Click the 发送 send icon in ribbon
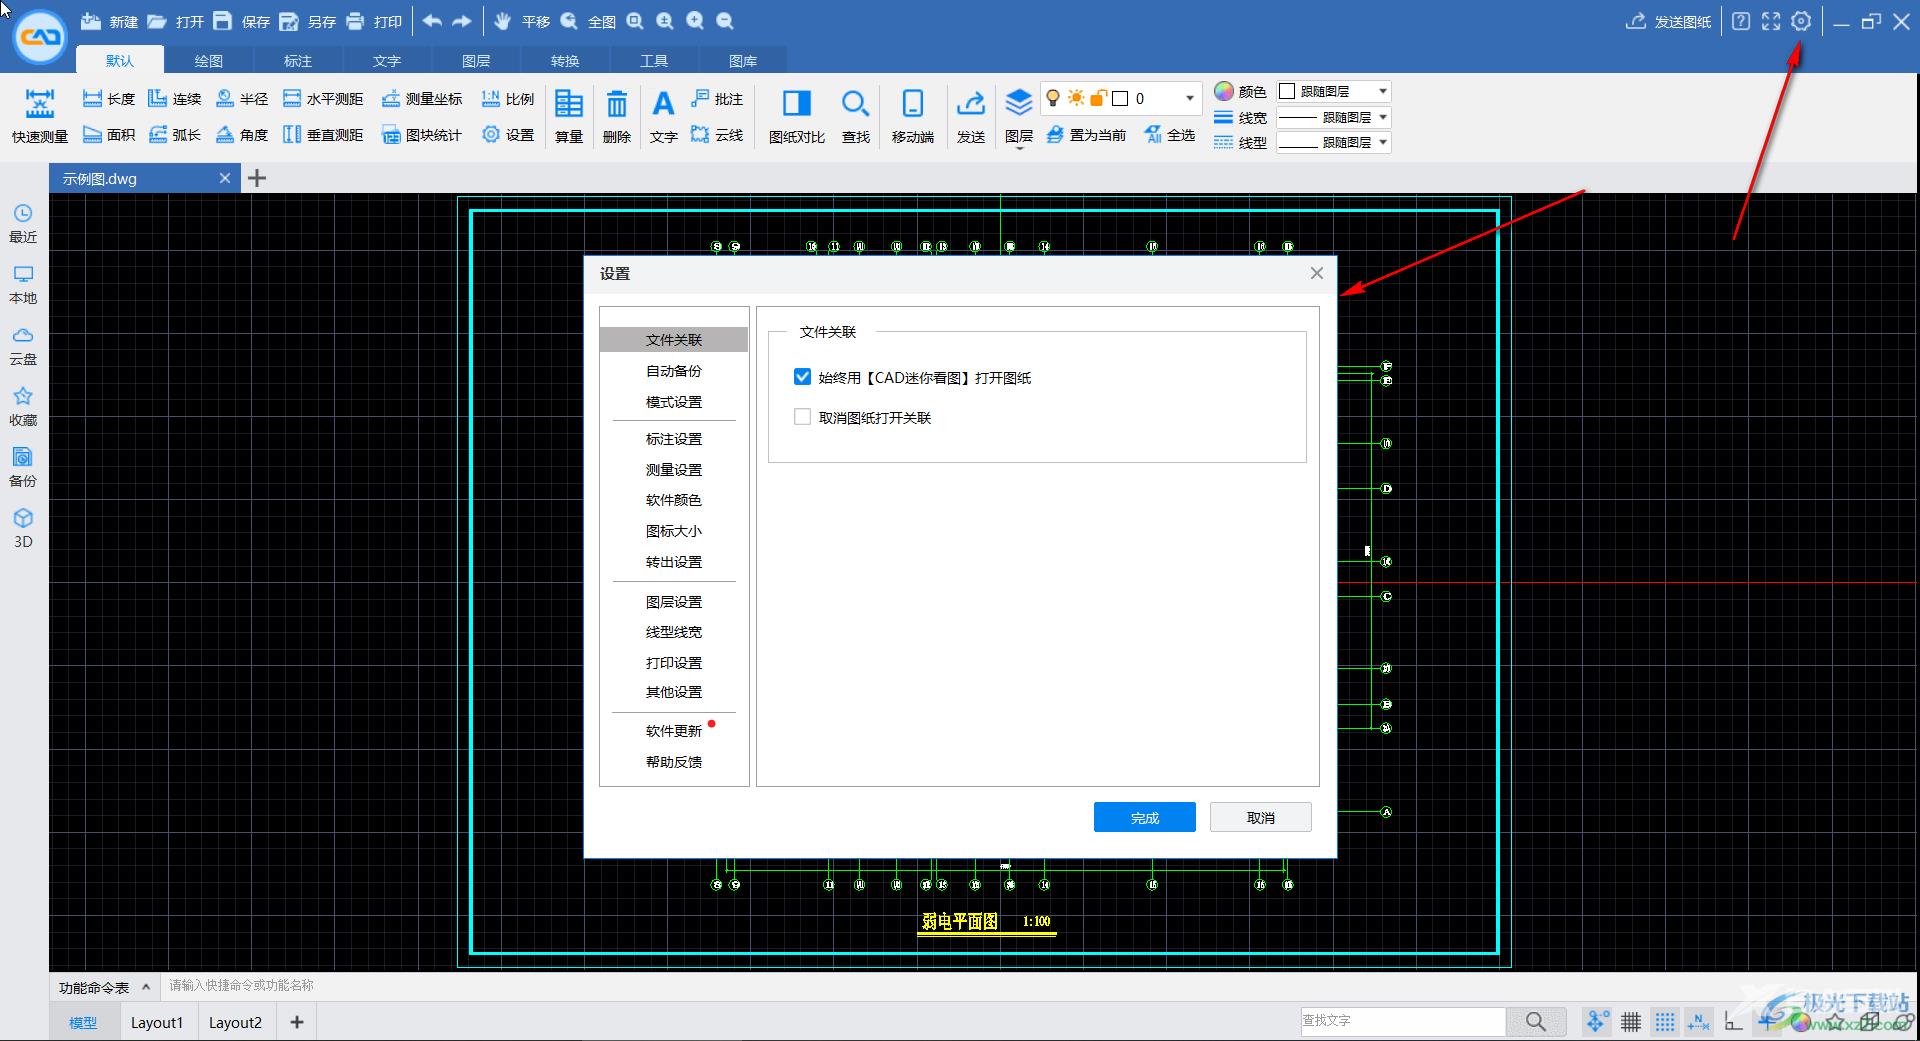The image size is (1920, 1041). point(970,116)
